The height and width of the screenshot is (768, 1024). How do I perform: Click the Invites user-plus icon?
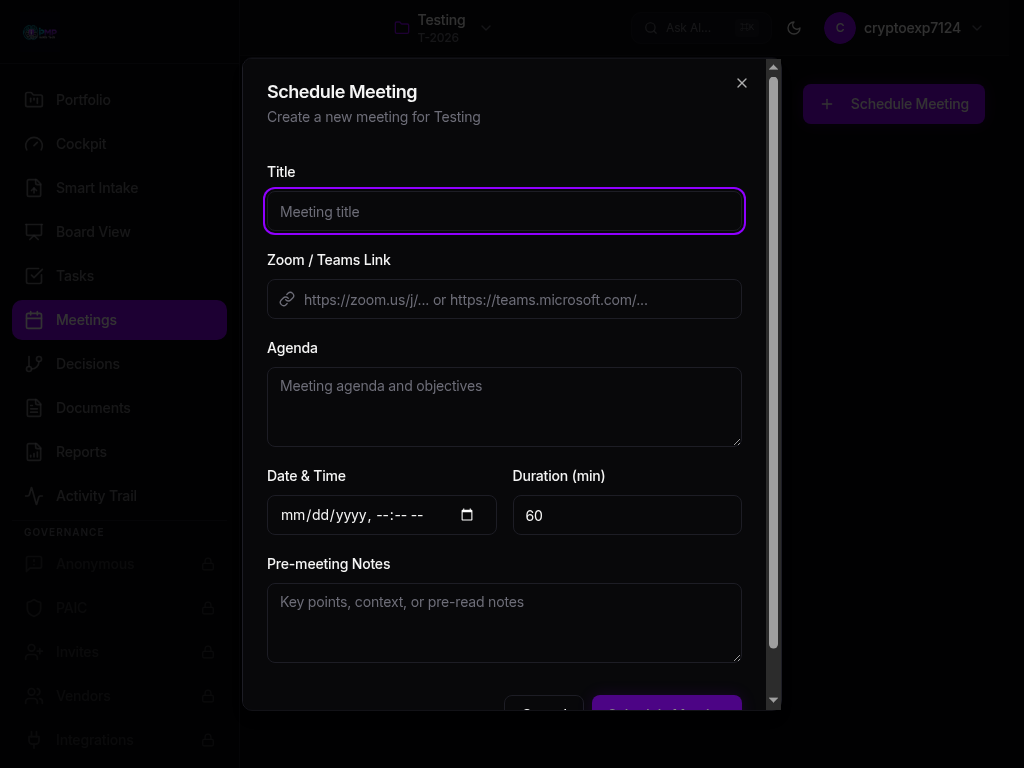[x=34, y=652]
